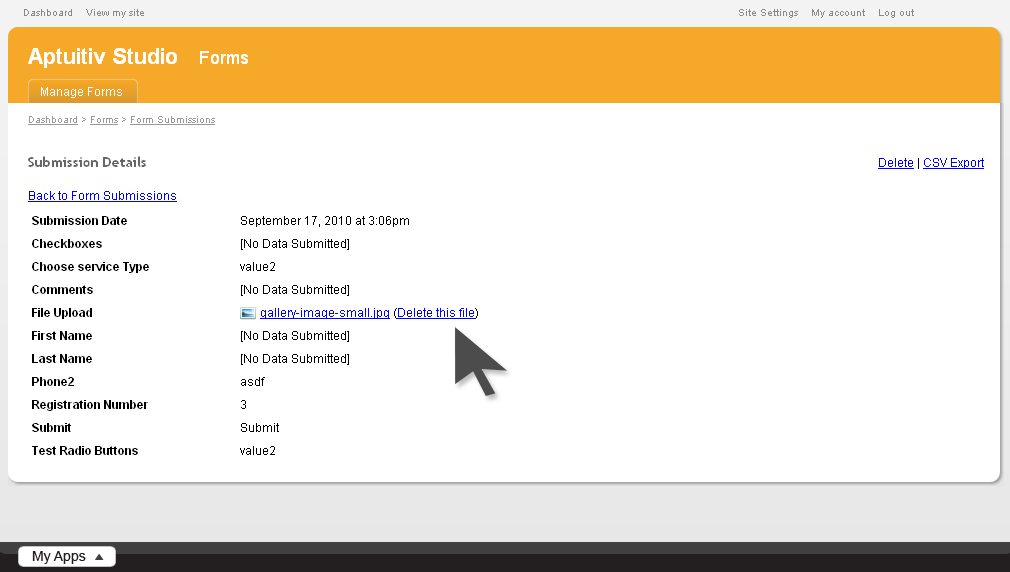Go back to Form Submissions
The width and height of the screenshot is (1010, 572).
(x=102, y=196)
